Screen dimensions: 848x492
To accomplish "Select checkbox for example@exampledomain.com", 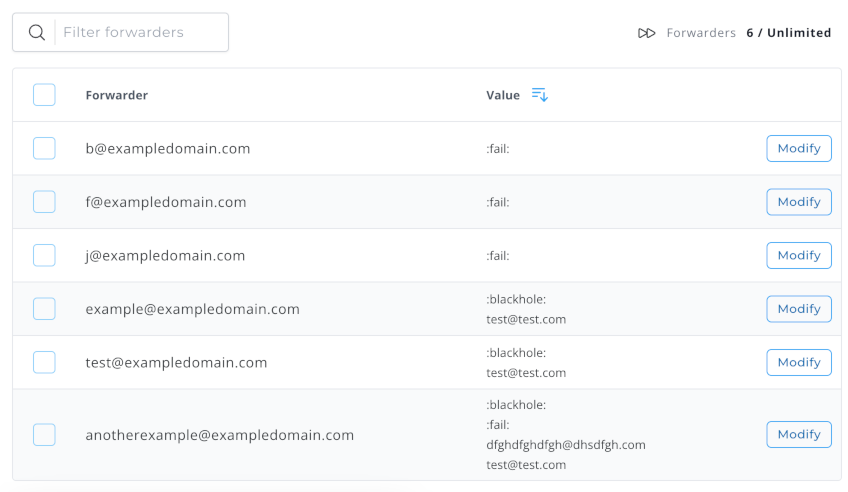I will tap(44, 309).
